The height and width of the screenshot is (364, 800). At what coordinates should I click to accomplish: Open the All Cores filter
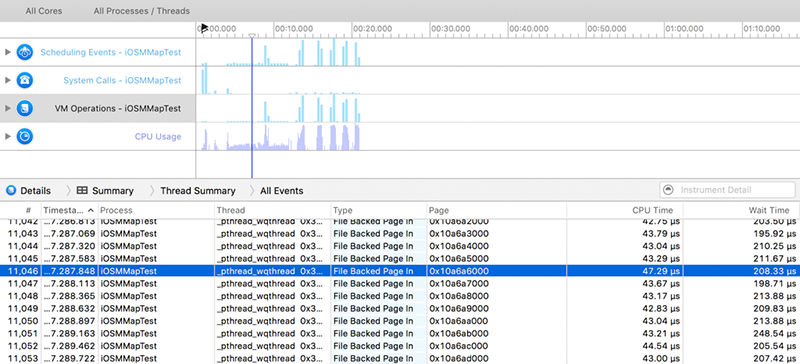(44, 11)
